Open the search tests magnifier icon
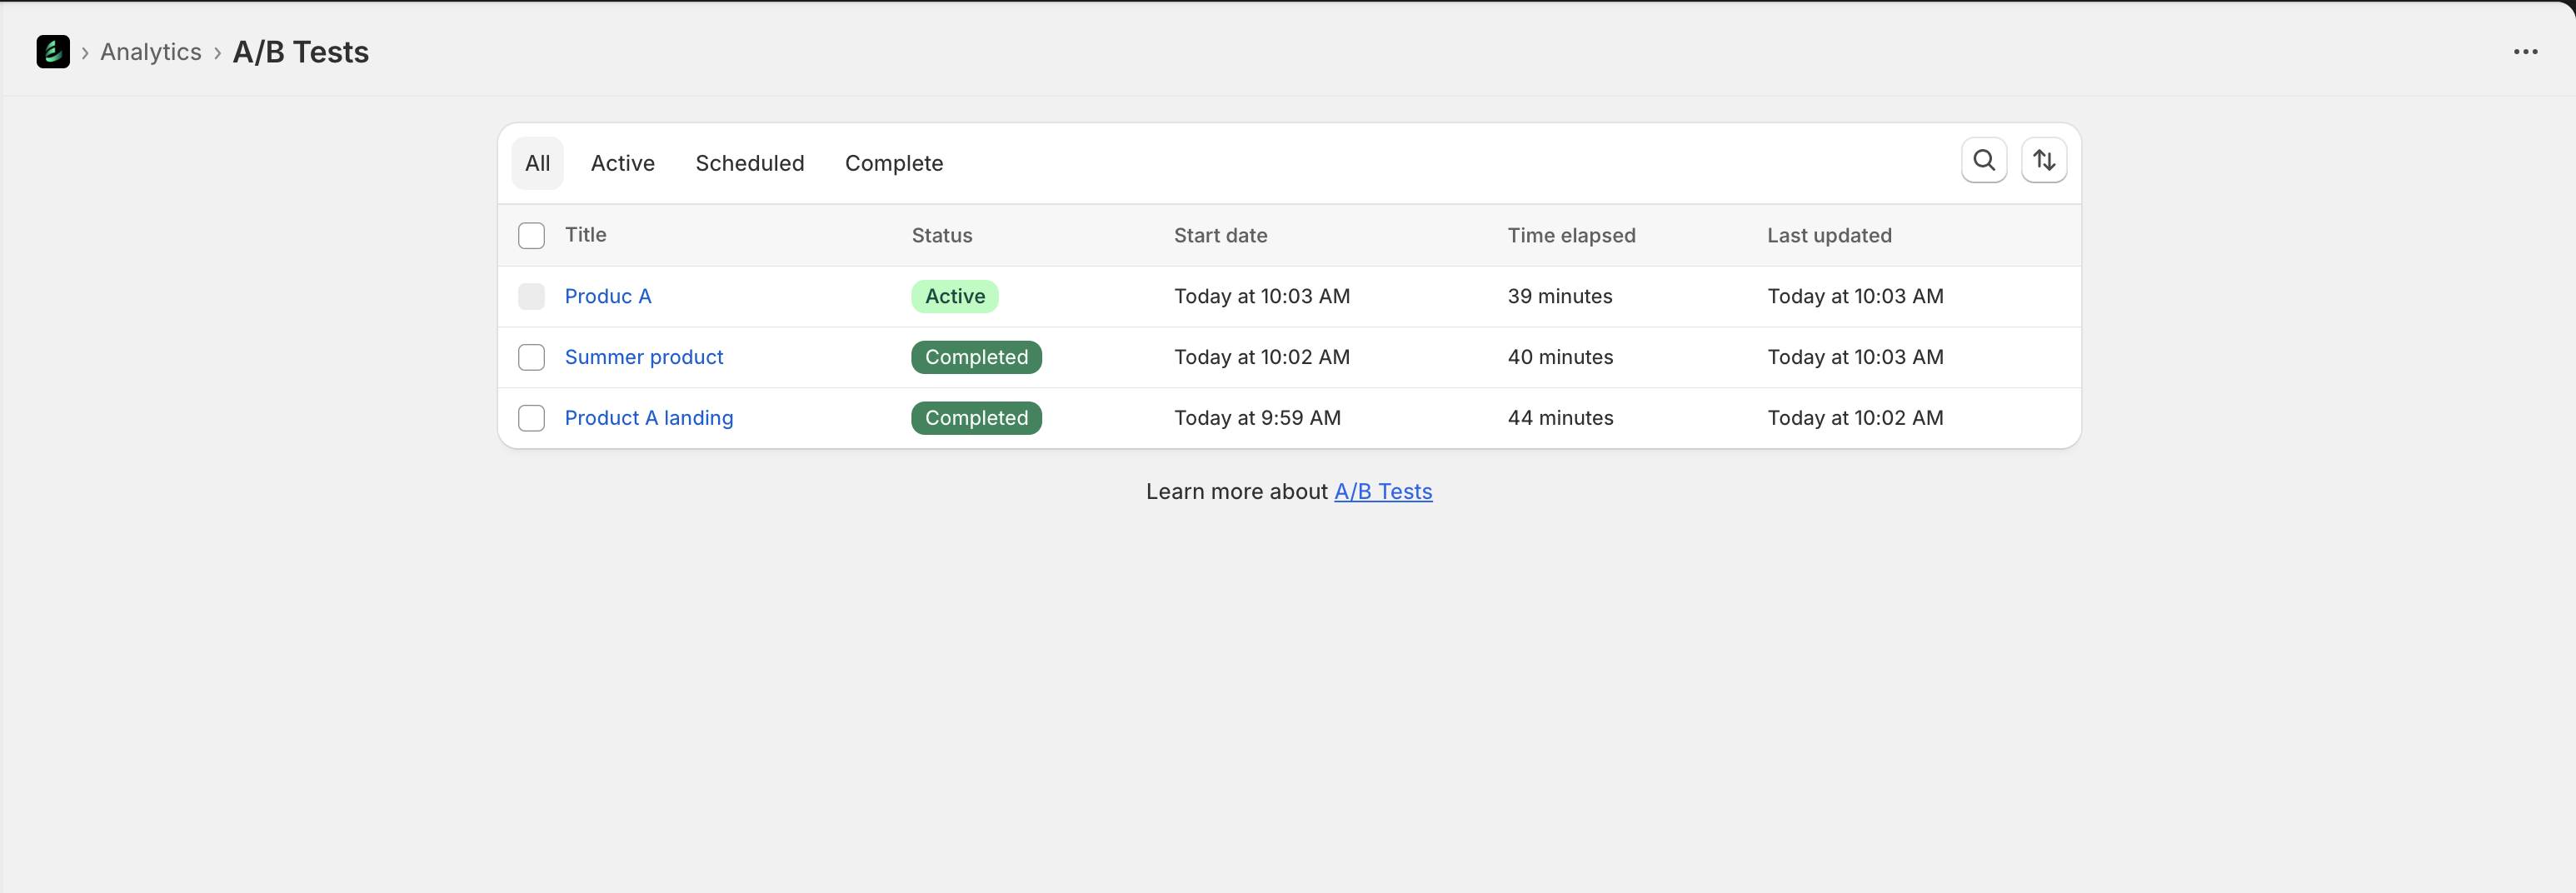The height and width of the screenshot is (893, 2576). (1984, 161)
